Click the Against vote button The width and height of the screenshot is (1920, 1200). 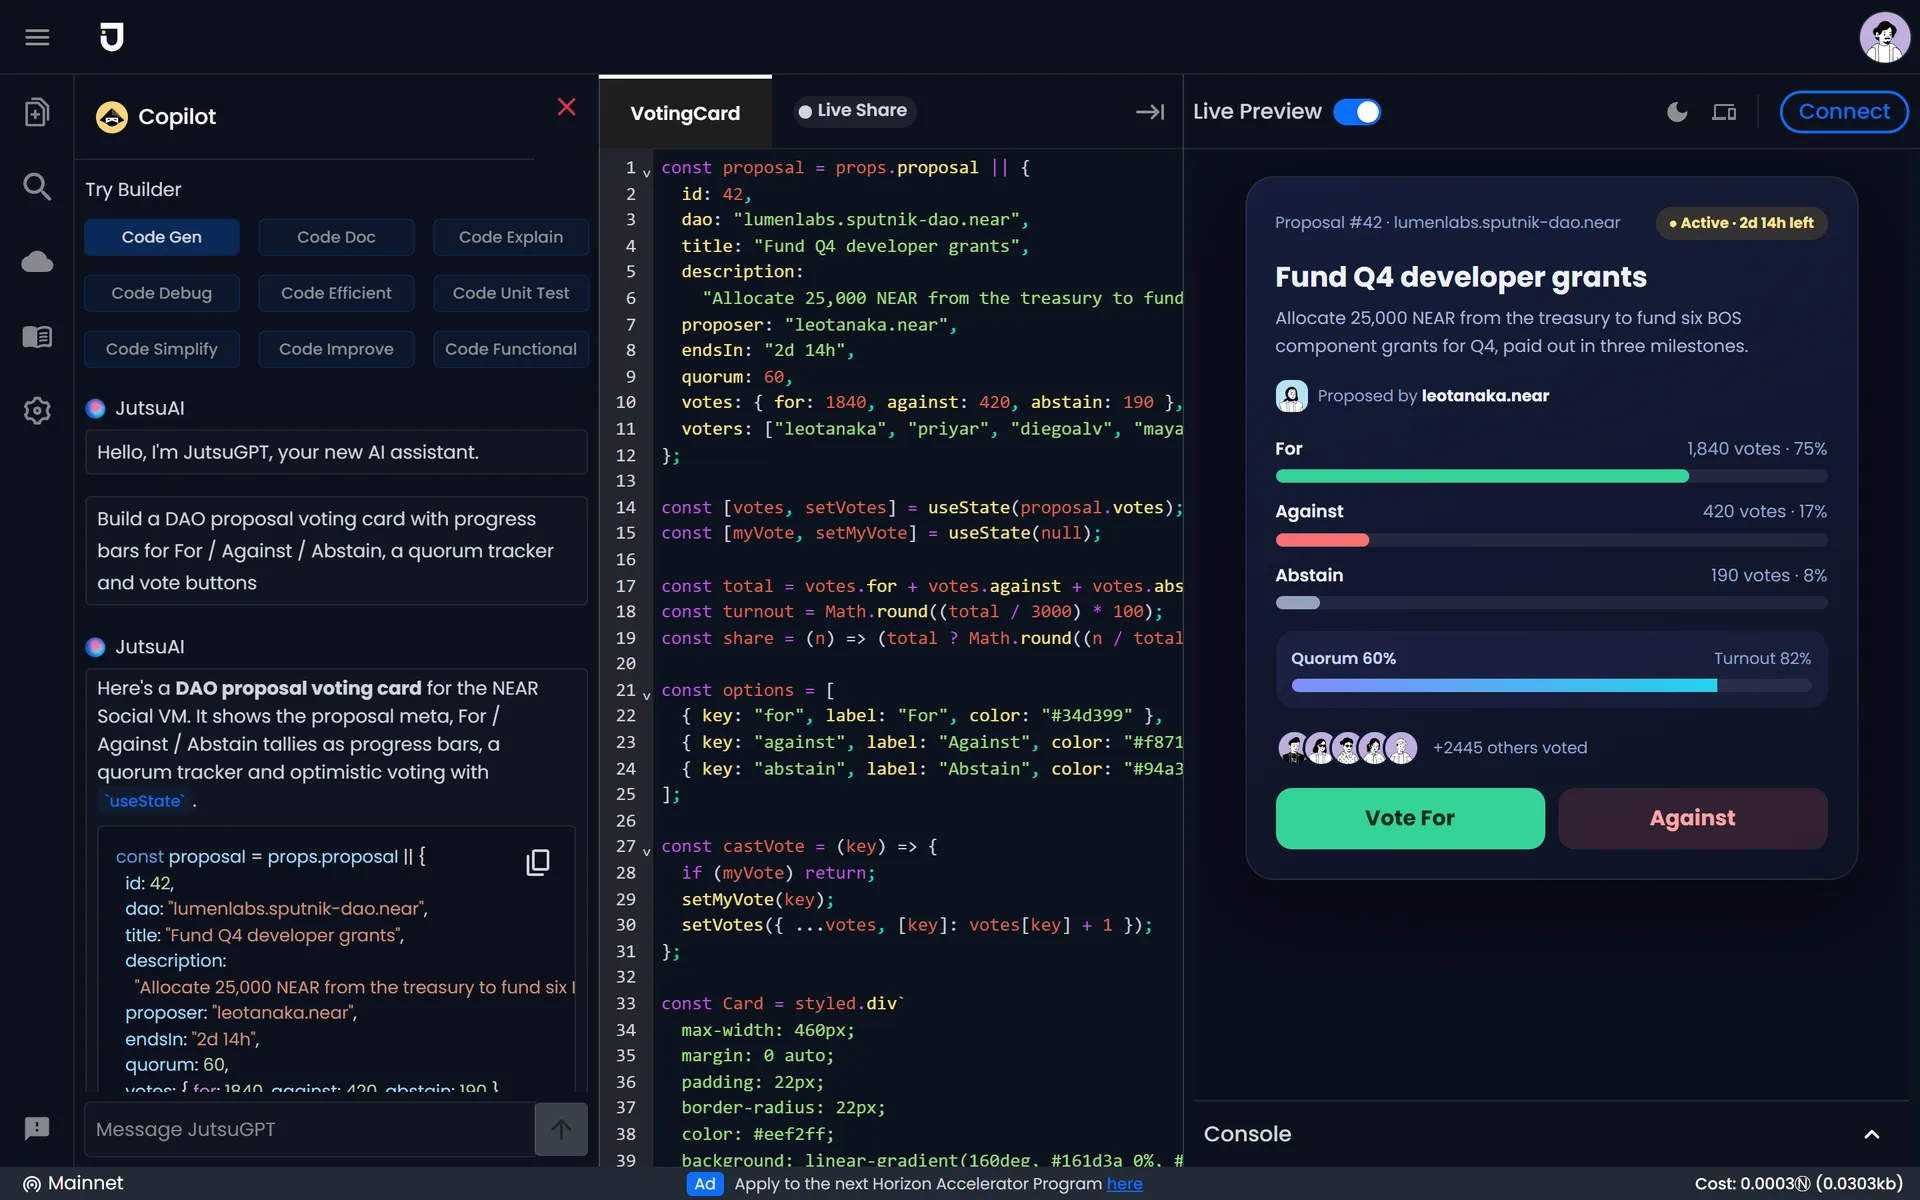[1692, 818]
